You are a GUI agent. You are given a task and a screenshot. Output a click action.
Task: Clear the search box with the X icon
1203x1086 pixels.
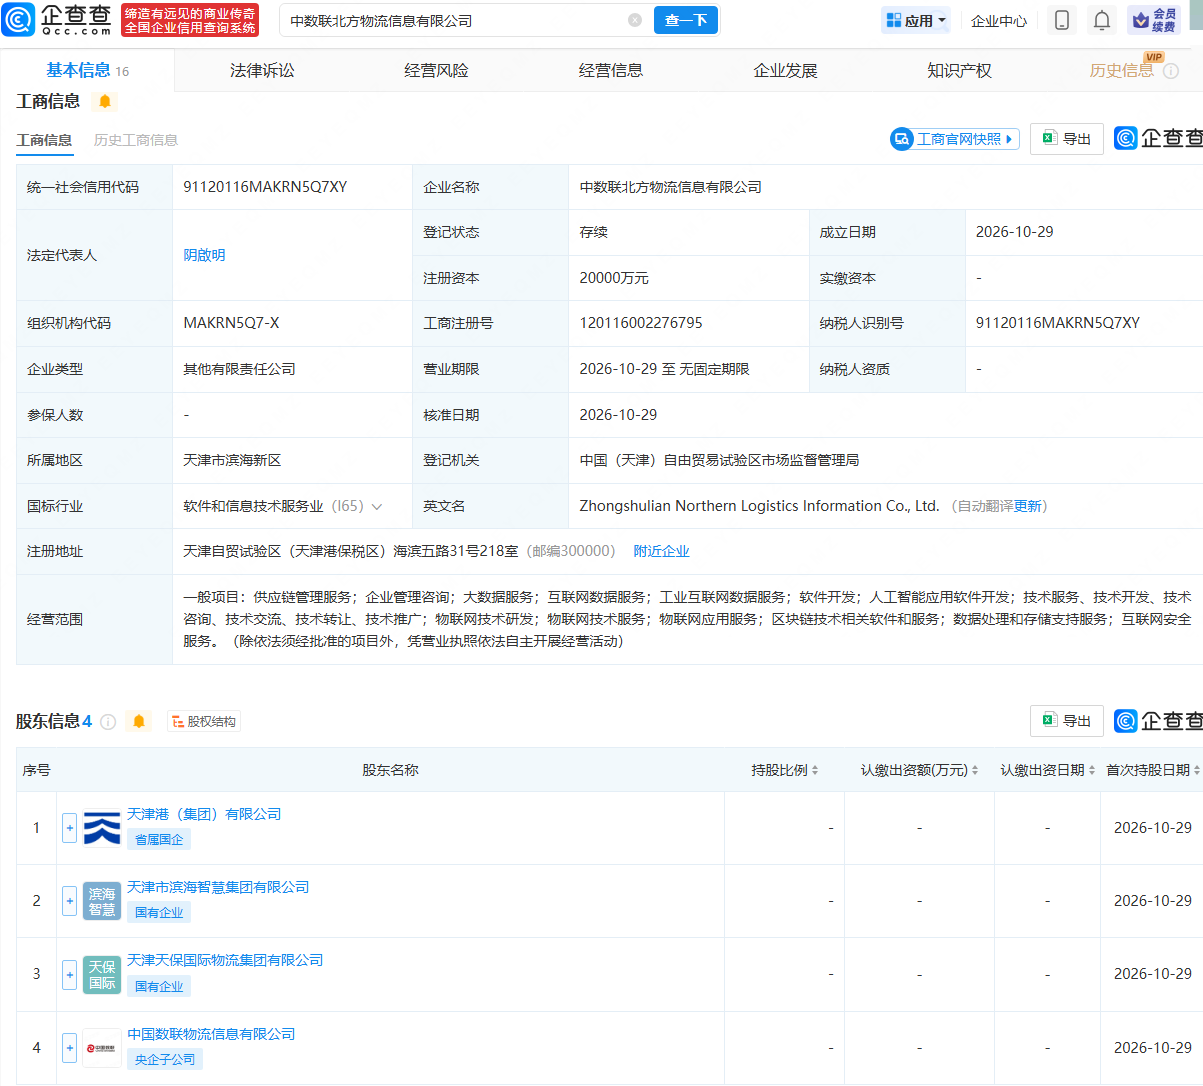point(635,20)
